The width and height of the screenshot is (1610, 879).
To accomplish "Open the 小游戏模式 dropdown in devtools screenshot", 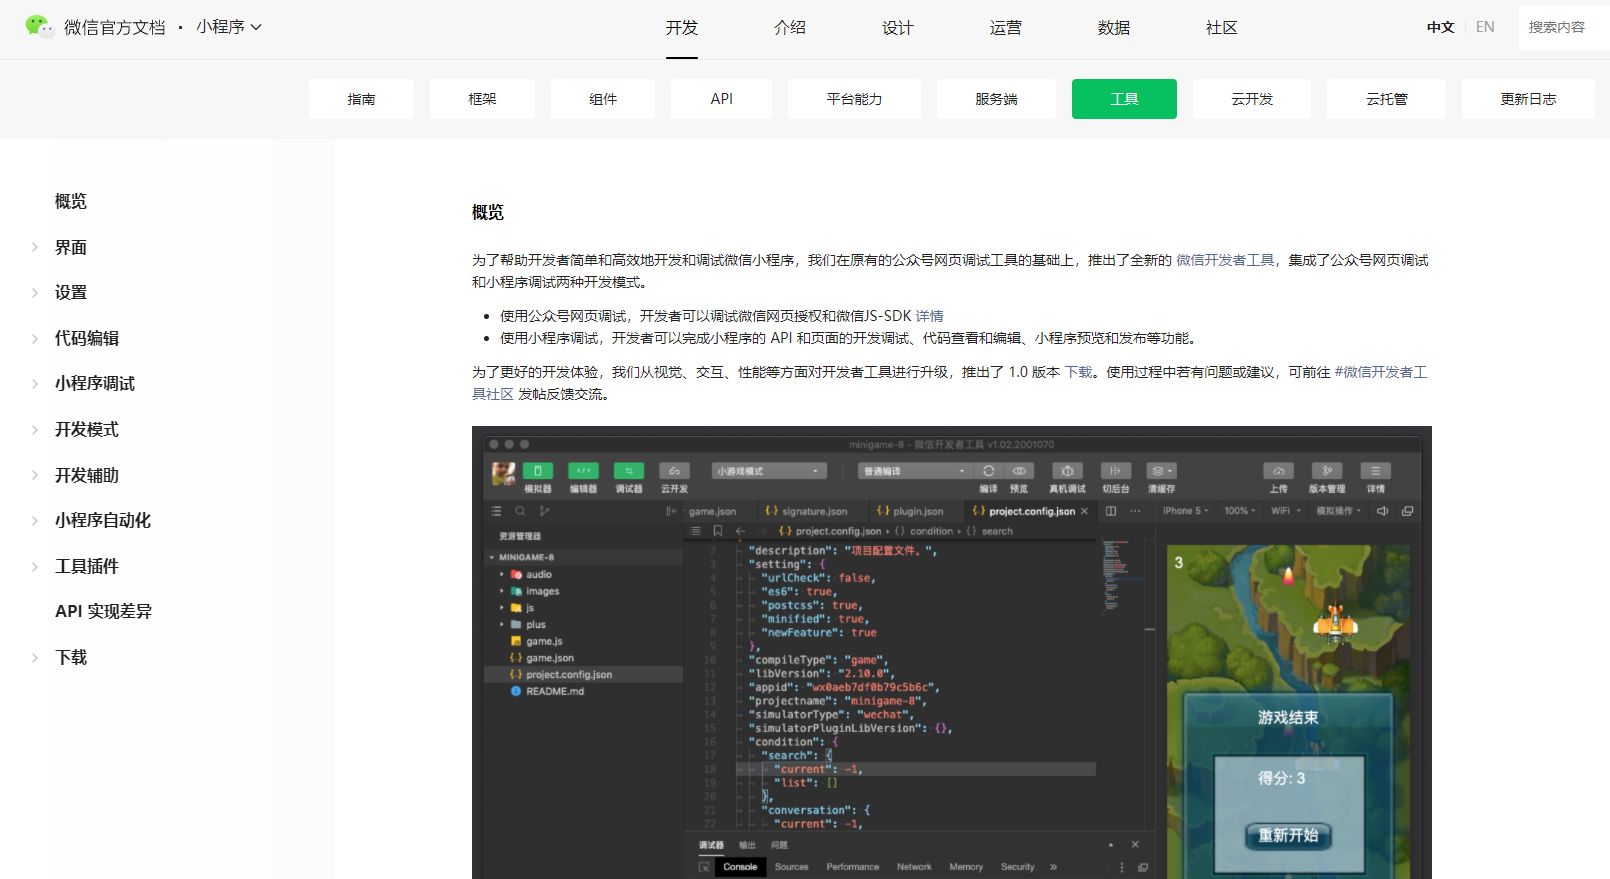I will point(769,471).
